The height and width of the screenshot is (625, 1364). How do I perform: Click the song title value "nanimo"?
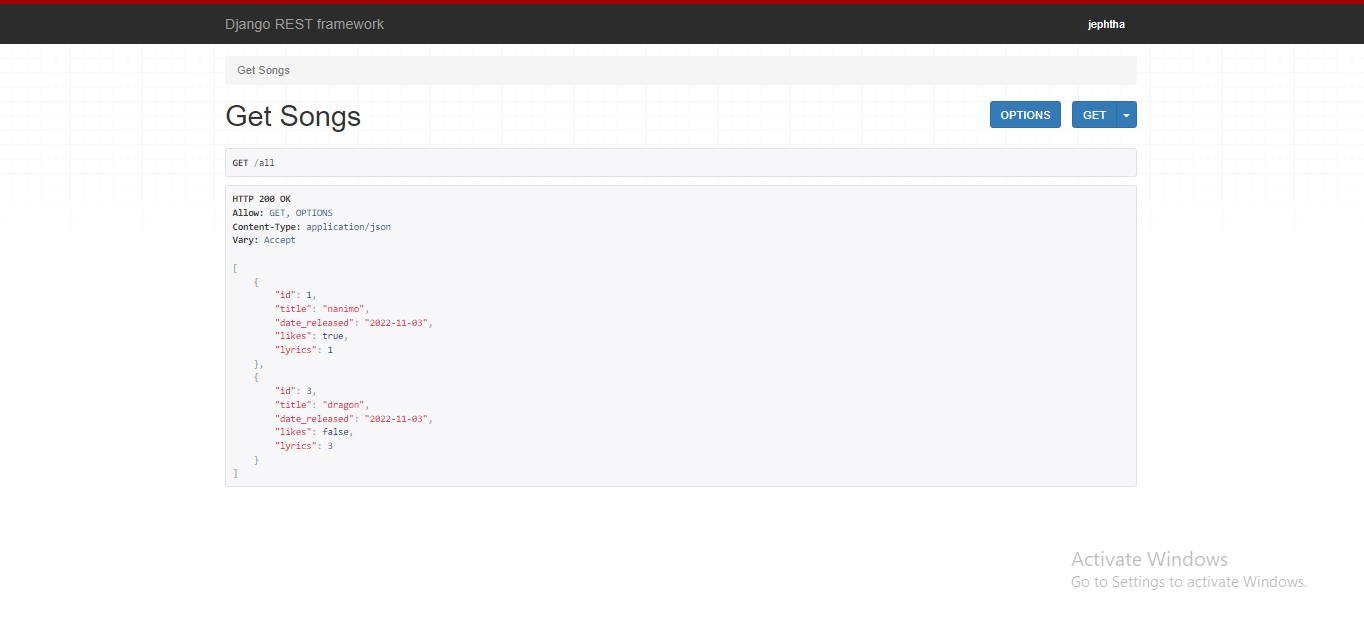click(344, 308)
